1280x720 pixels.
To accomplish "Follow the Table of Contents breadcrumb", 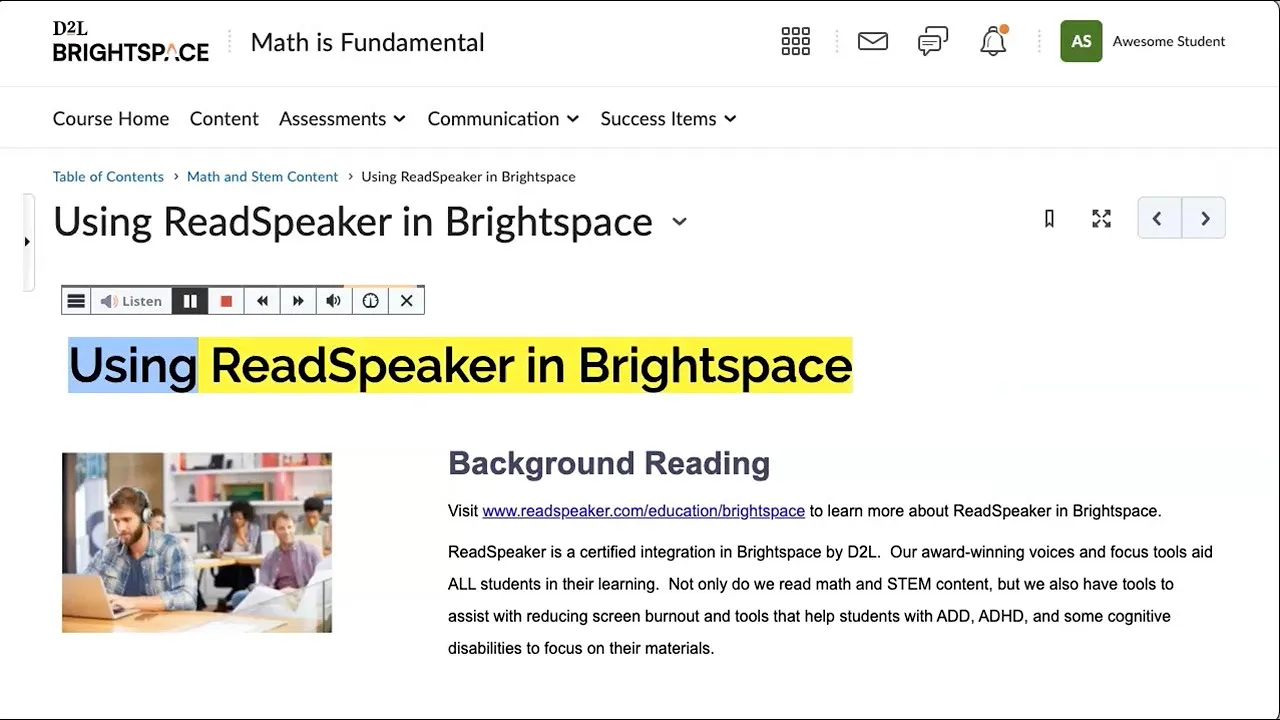I will click(108, 176).
